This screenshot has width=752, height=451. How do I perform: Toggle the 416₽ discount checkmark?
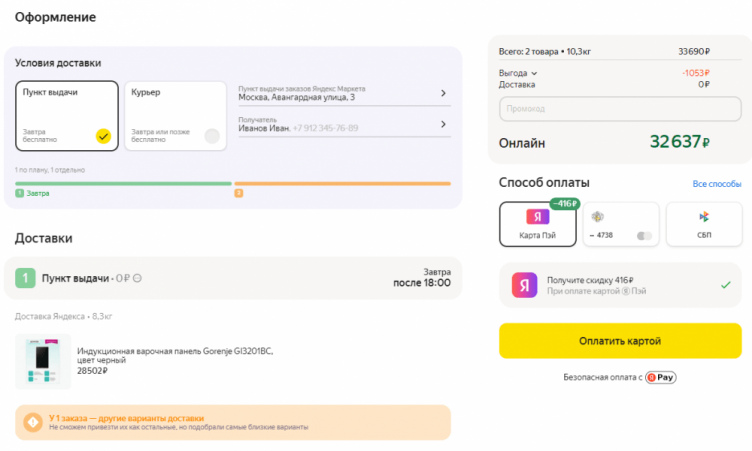(x=725, y=285)
